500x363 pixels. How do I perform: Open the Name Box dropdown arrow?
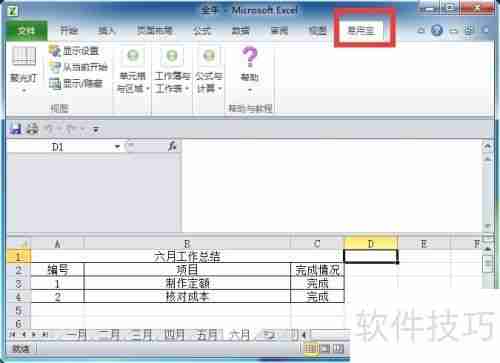click(117, 147)
